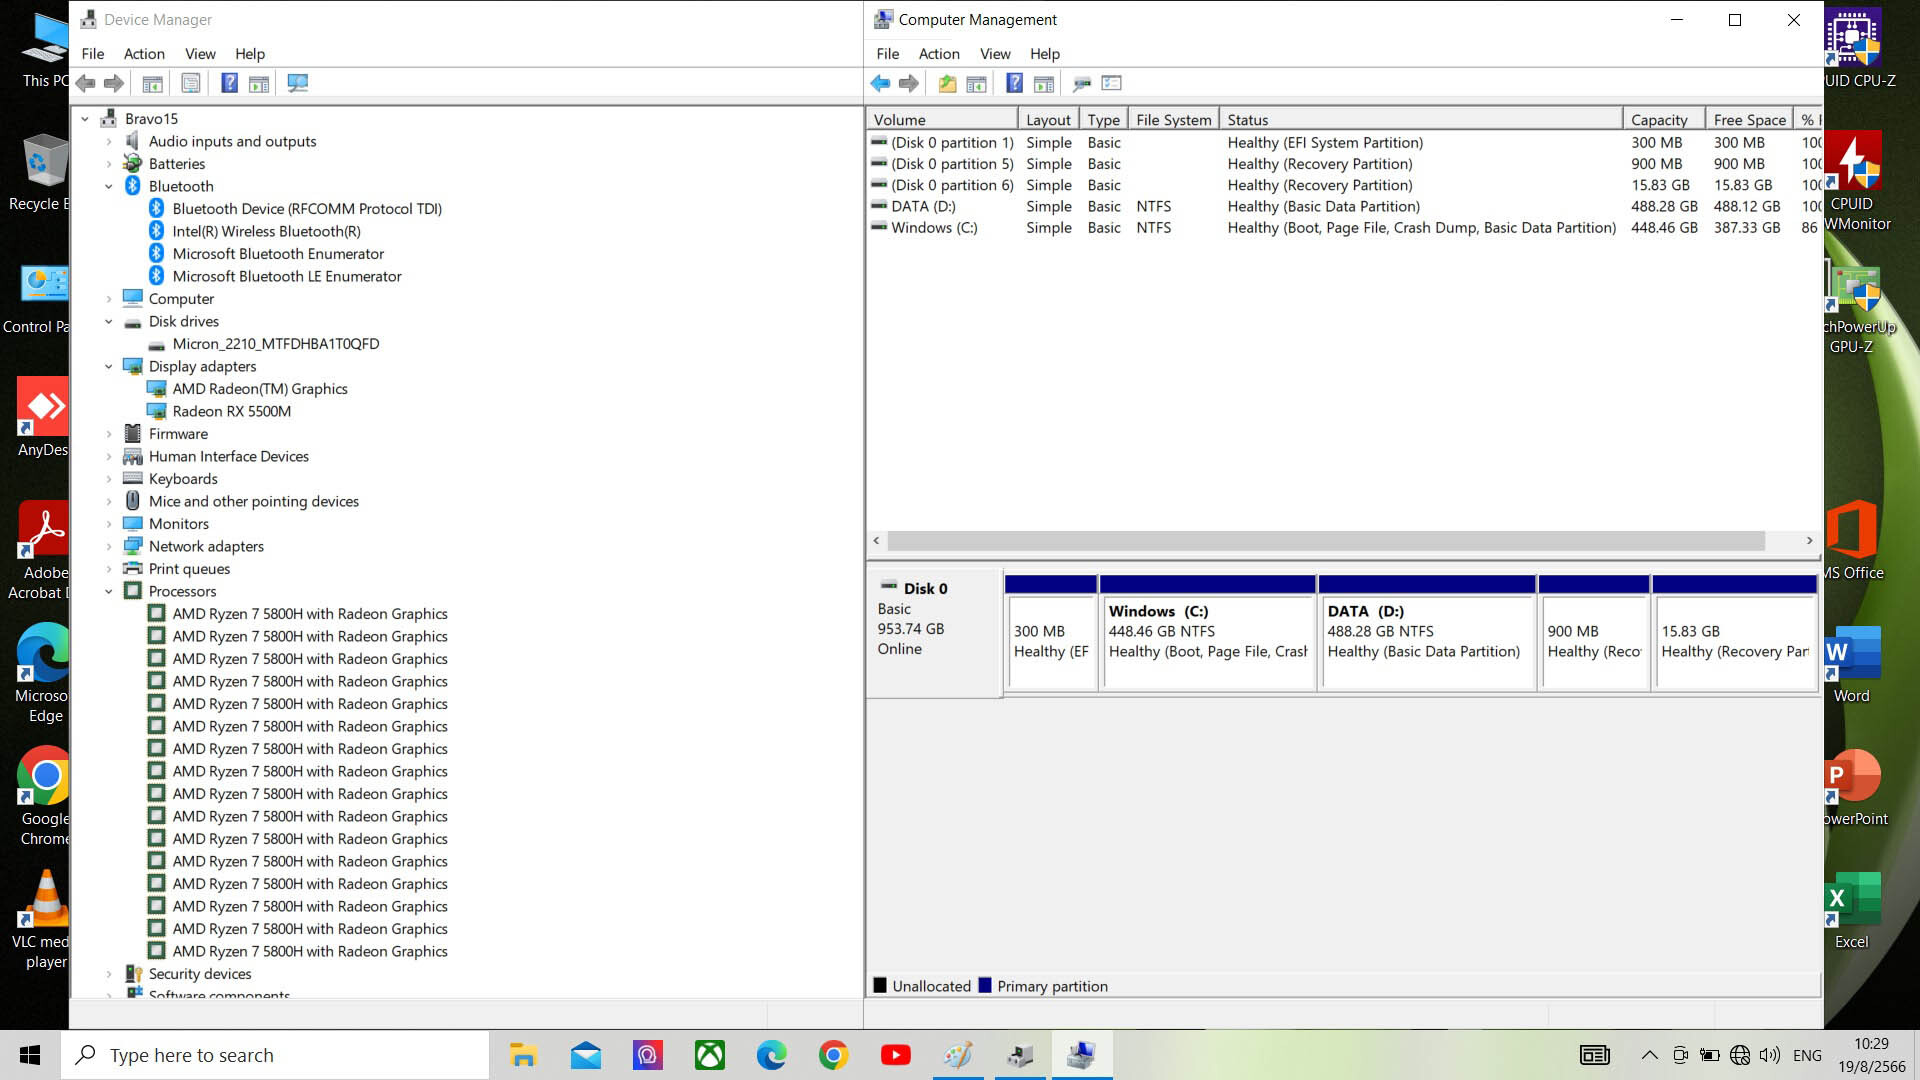The width and height of the screenshot is (1920, 1080).
Task: Open Google Chrome desktop shortcut
Action: pos(44,797)
